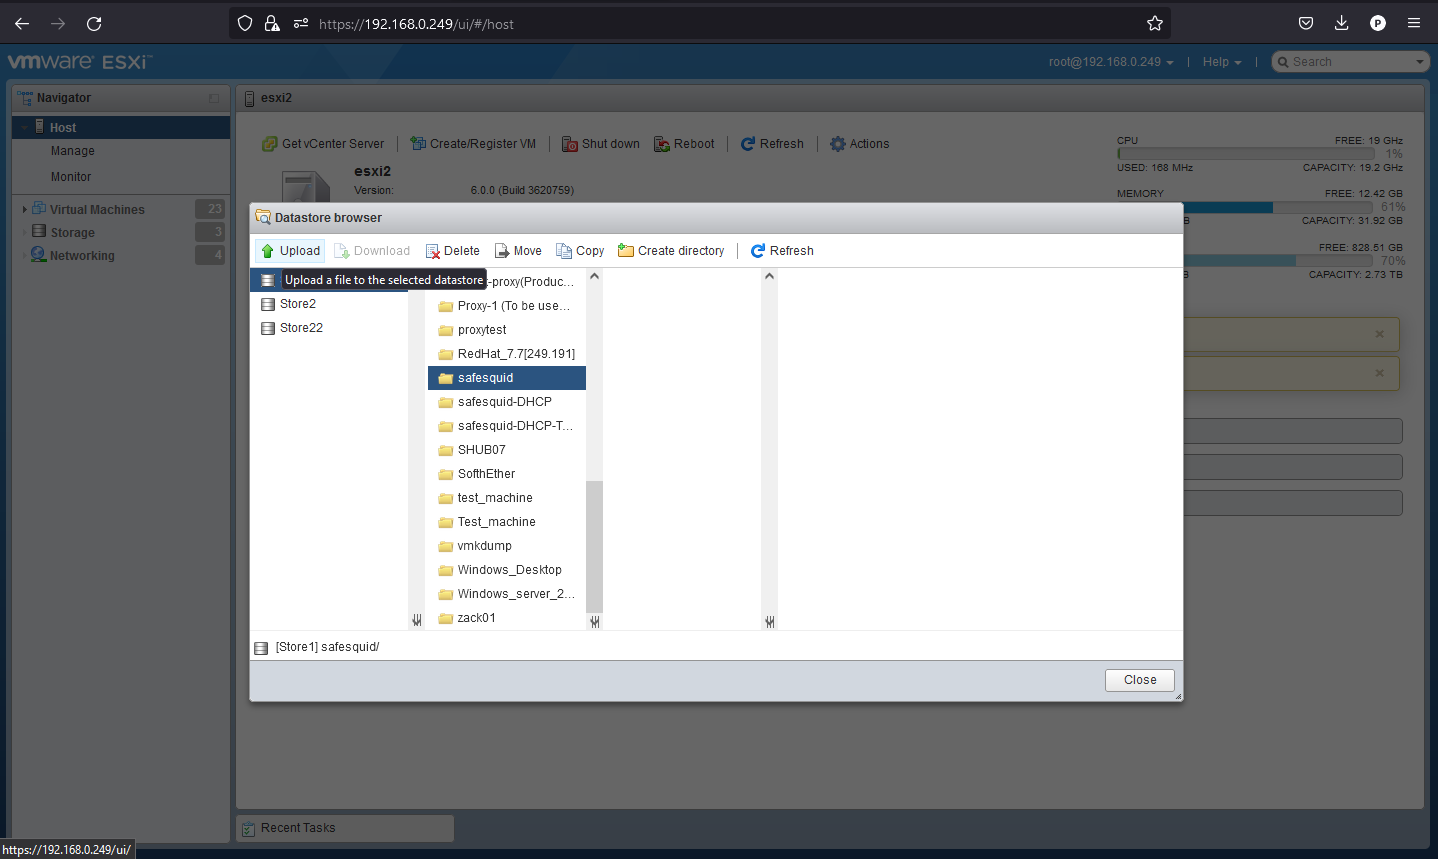
Task: Click the Copy toolbar button
Action: point(580,251)
